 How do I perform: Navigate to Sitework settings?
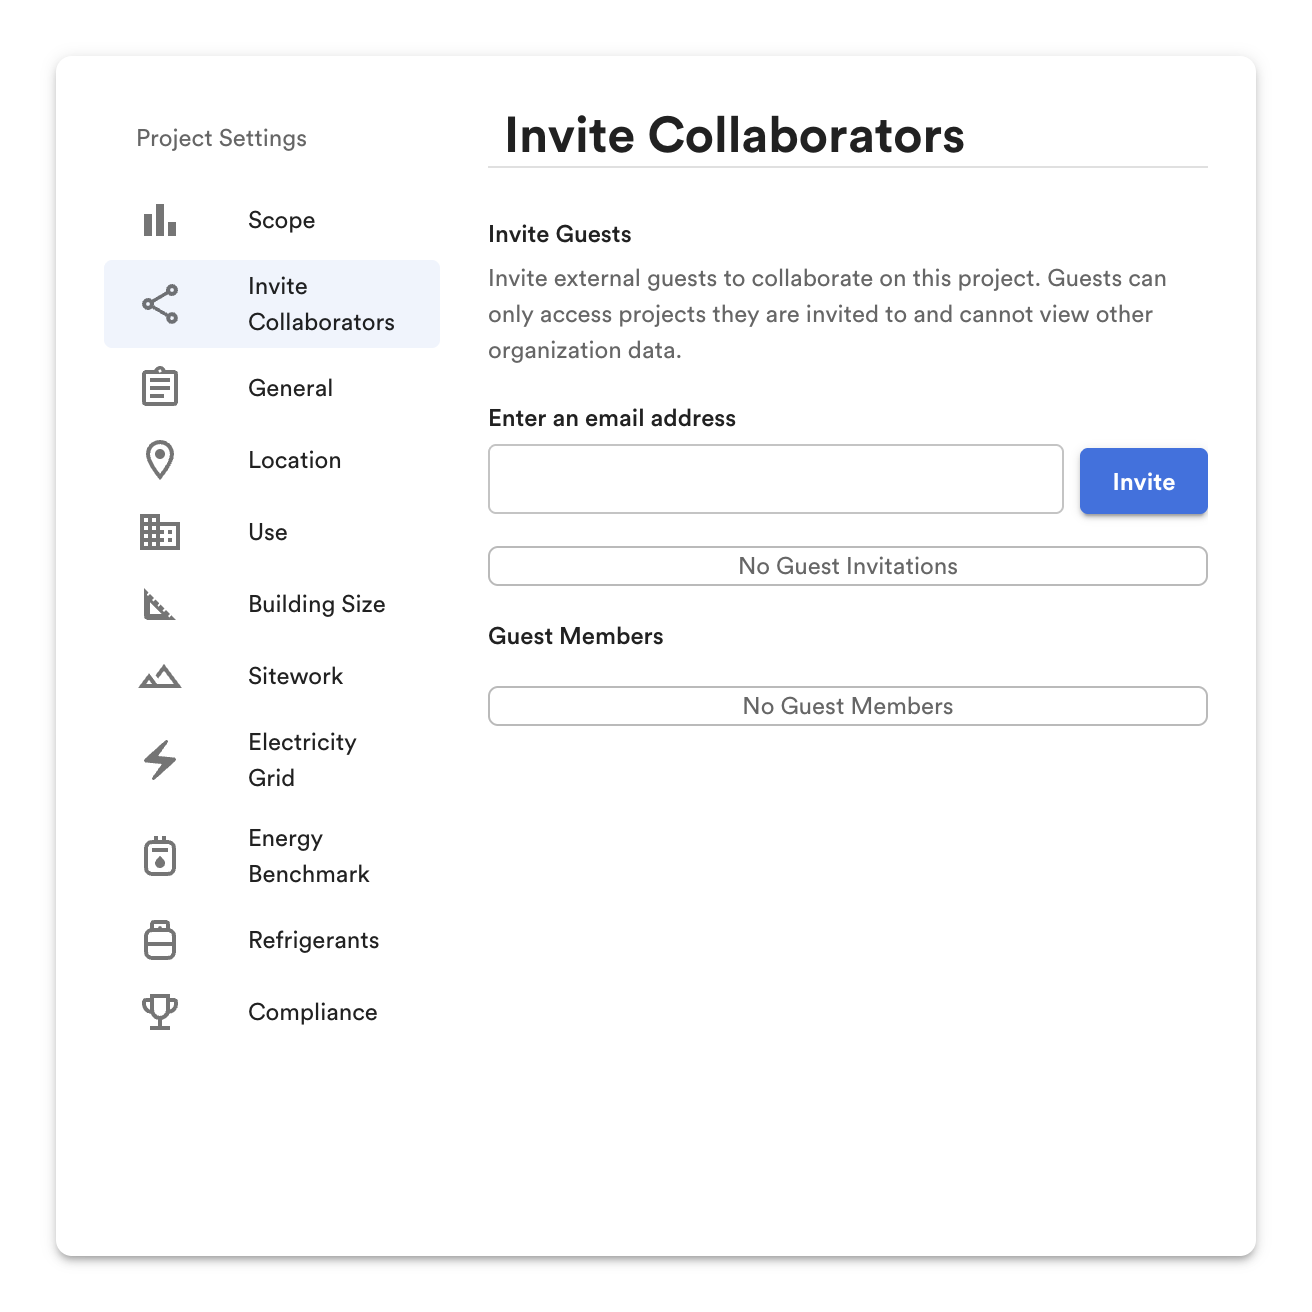tap(272, 676)
